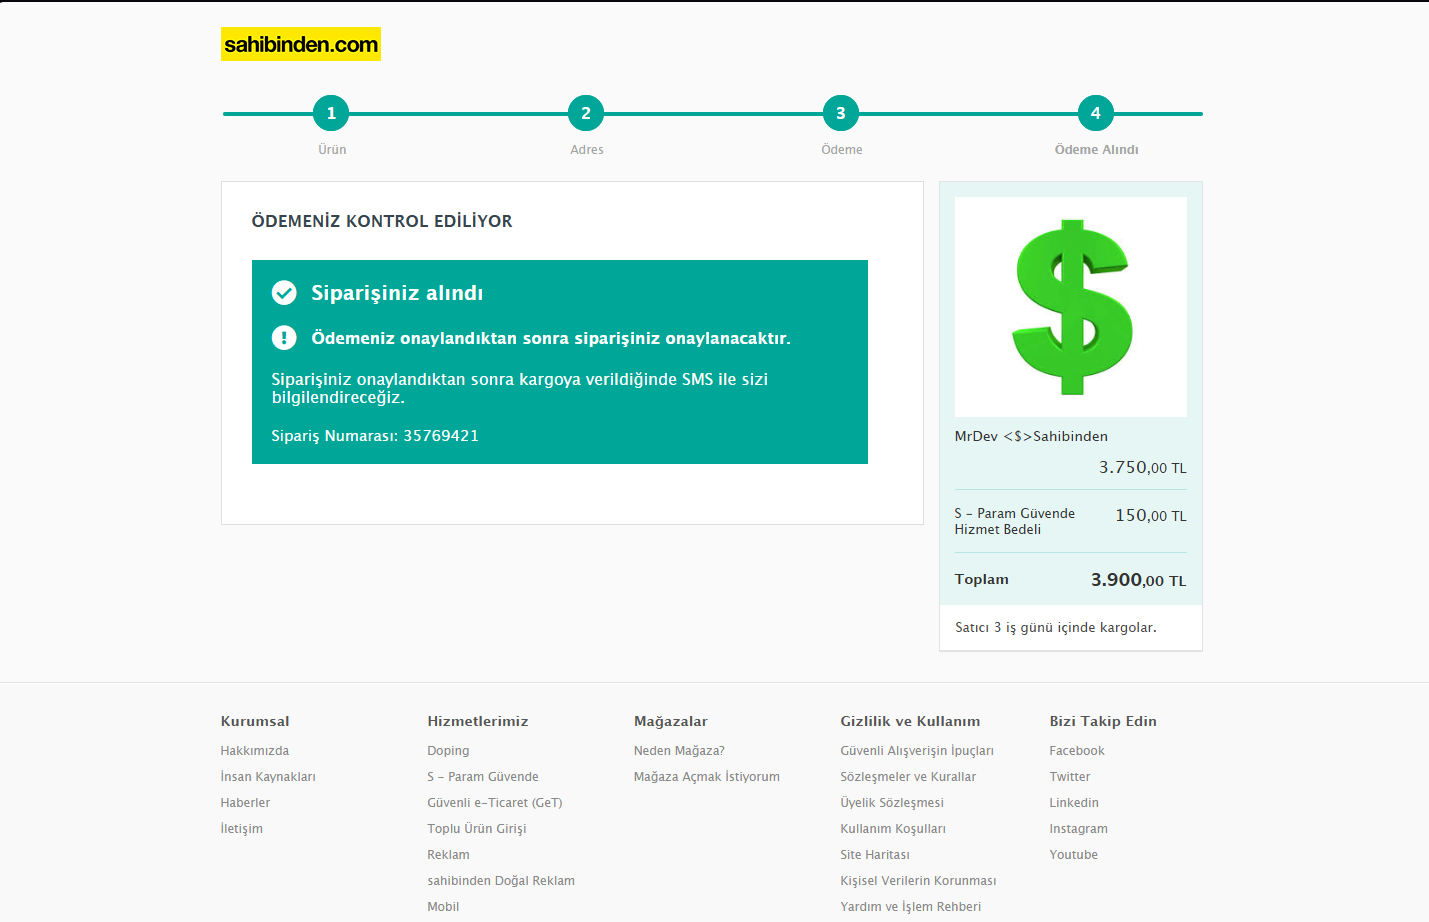The width and height of the screenshot is (1429, 922).
Task: Select step 2 Adres circle
Action: click(586, 113)
